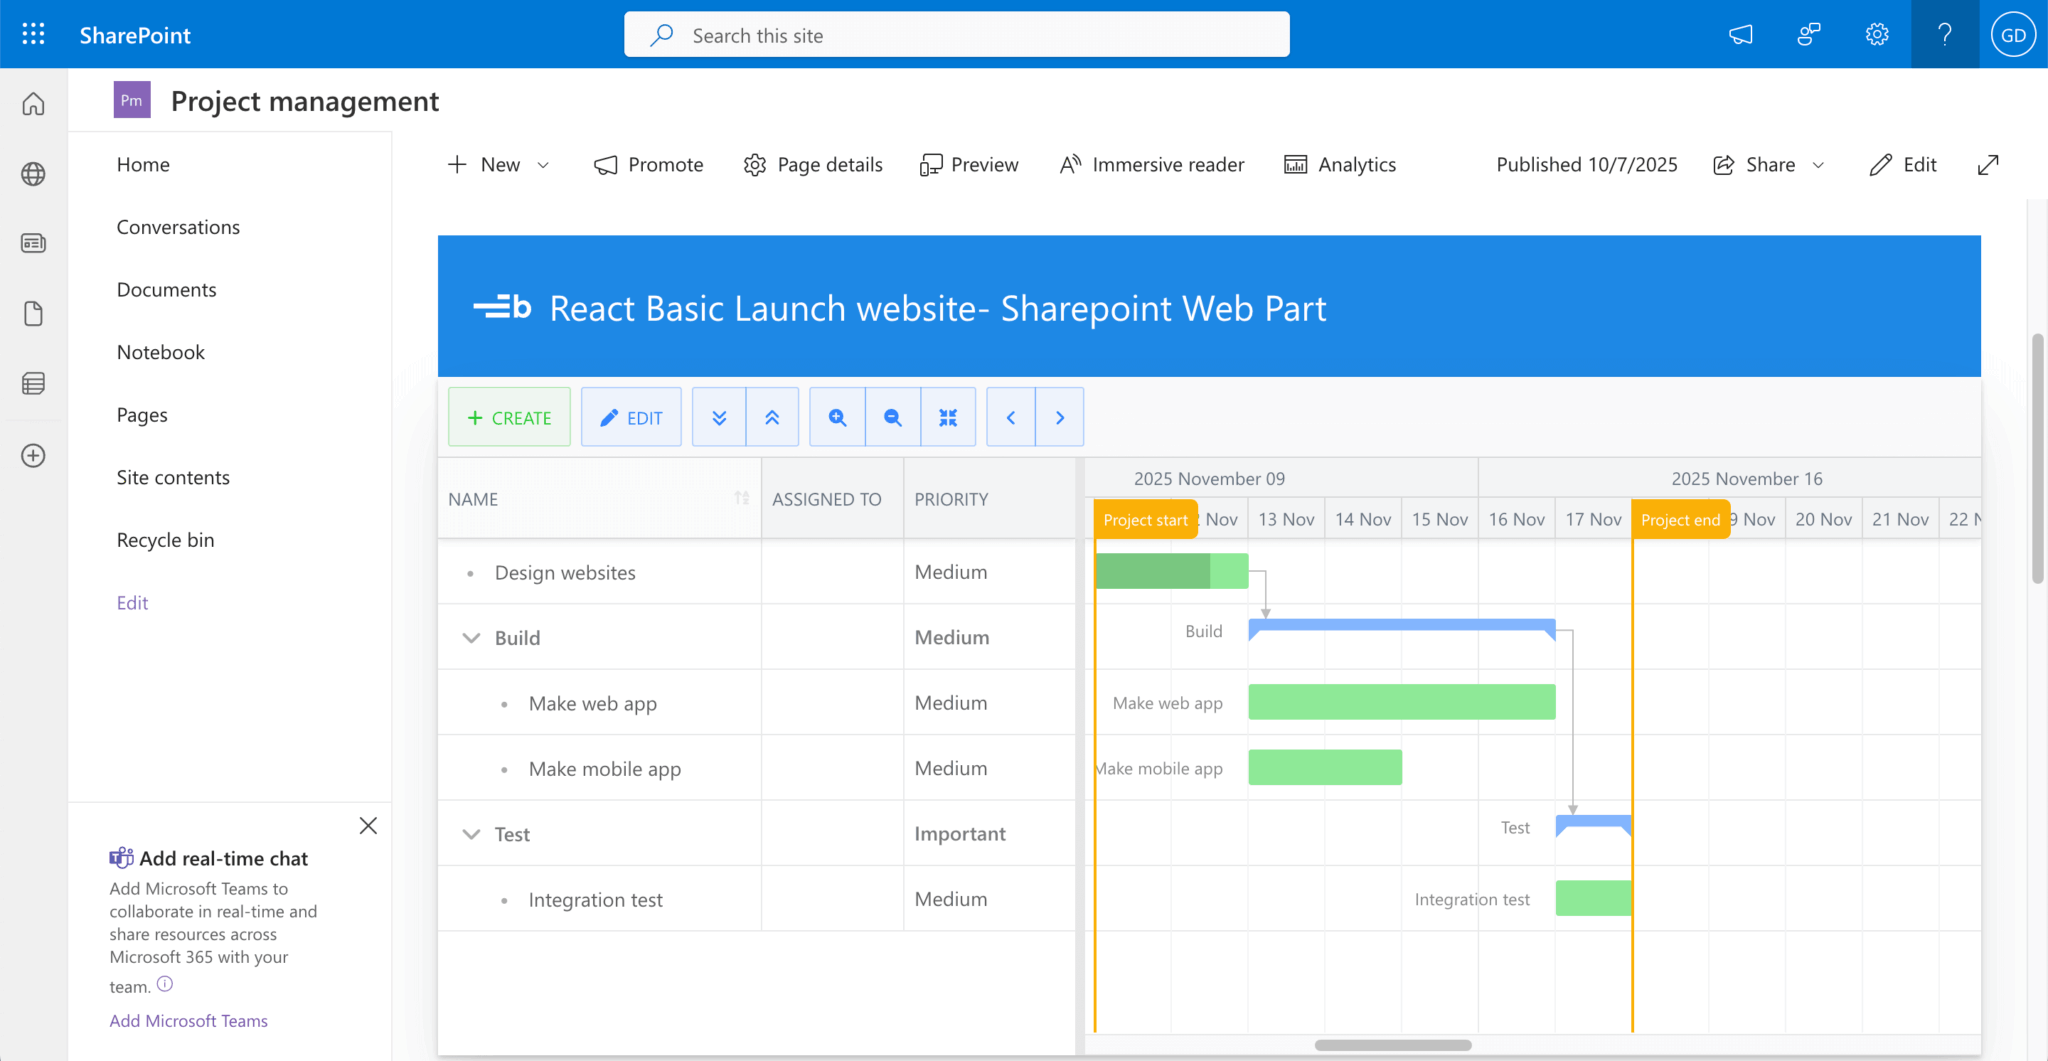Expand page to full screen view
The image size is (2048, 1061).
pyautogui.click(x=1988, y=165)
